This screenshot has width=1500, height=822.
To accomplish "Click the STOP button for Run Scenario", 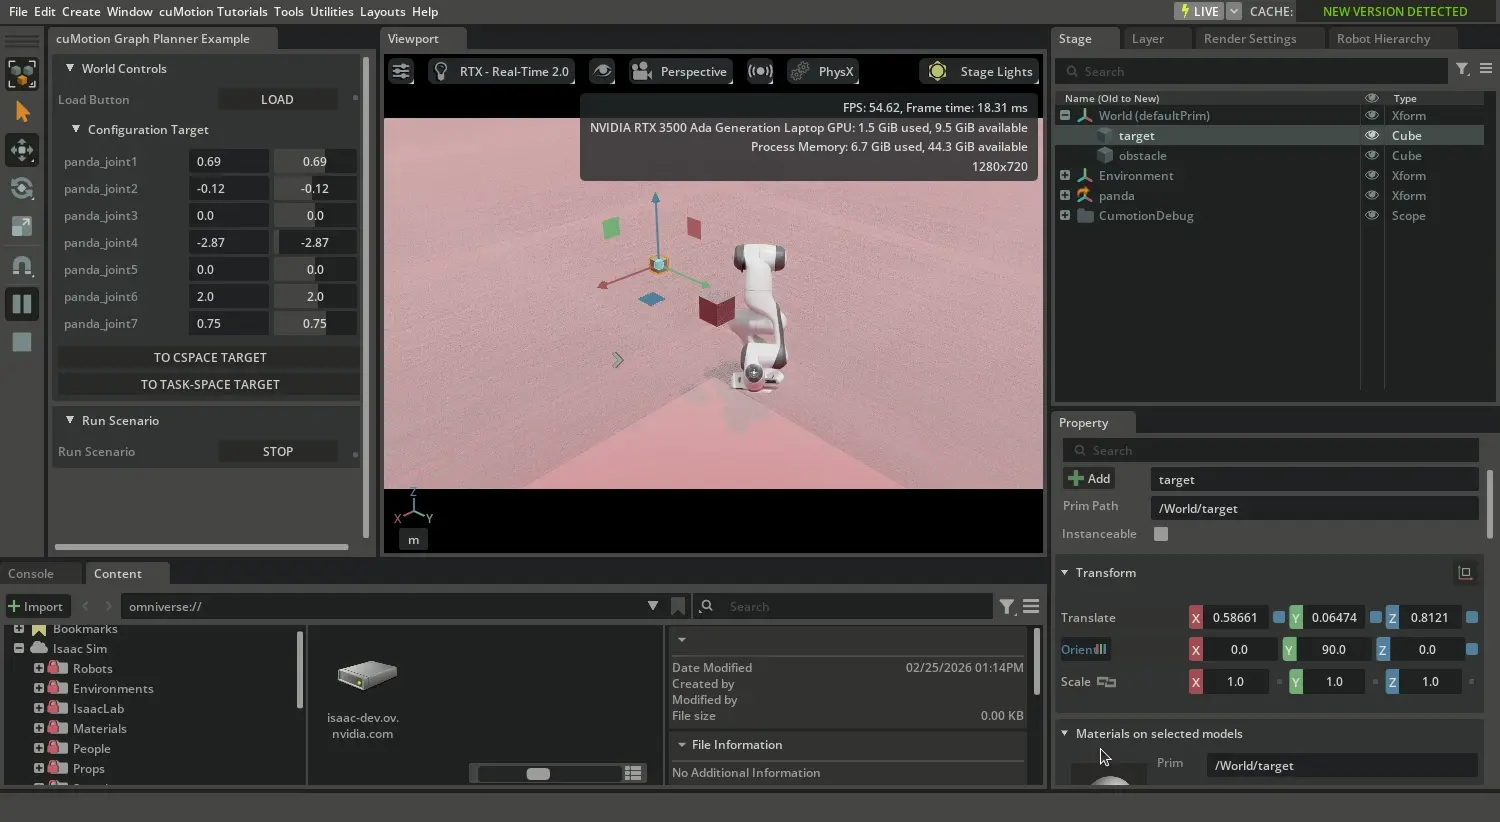I will coord(278,452).
